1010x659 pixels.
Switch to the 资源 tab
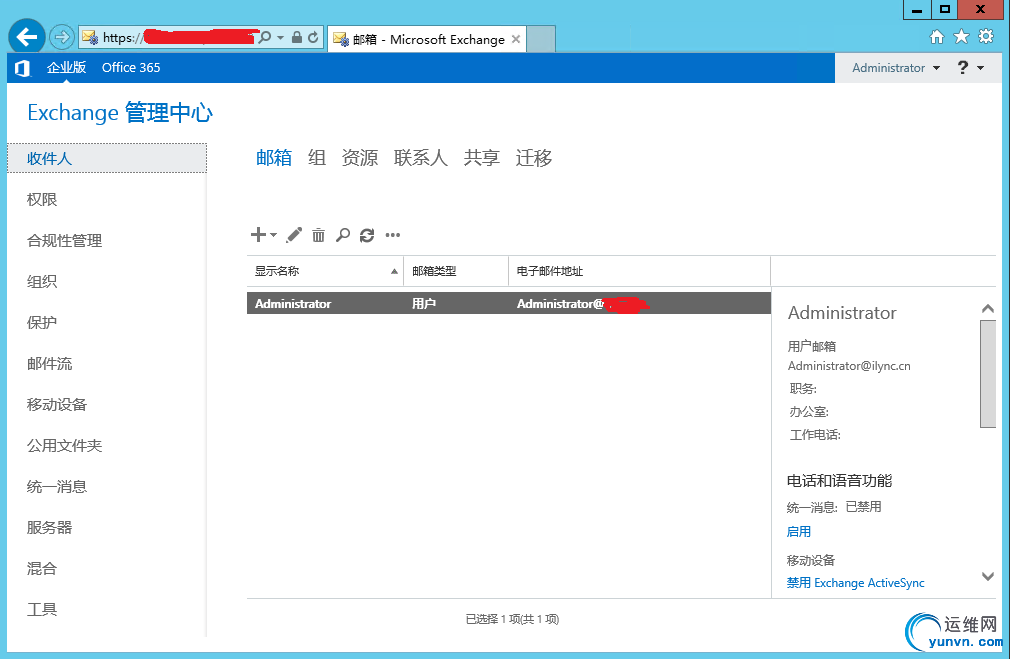(359, 158)
